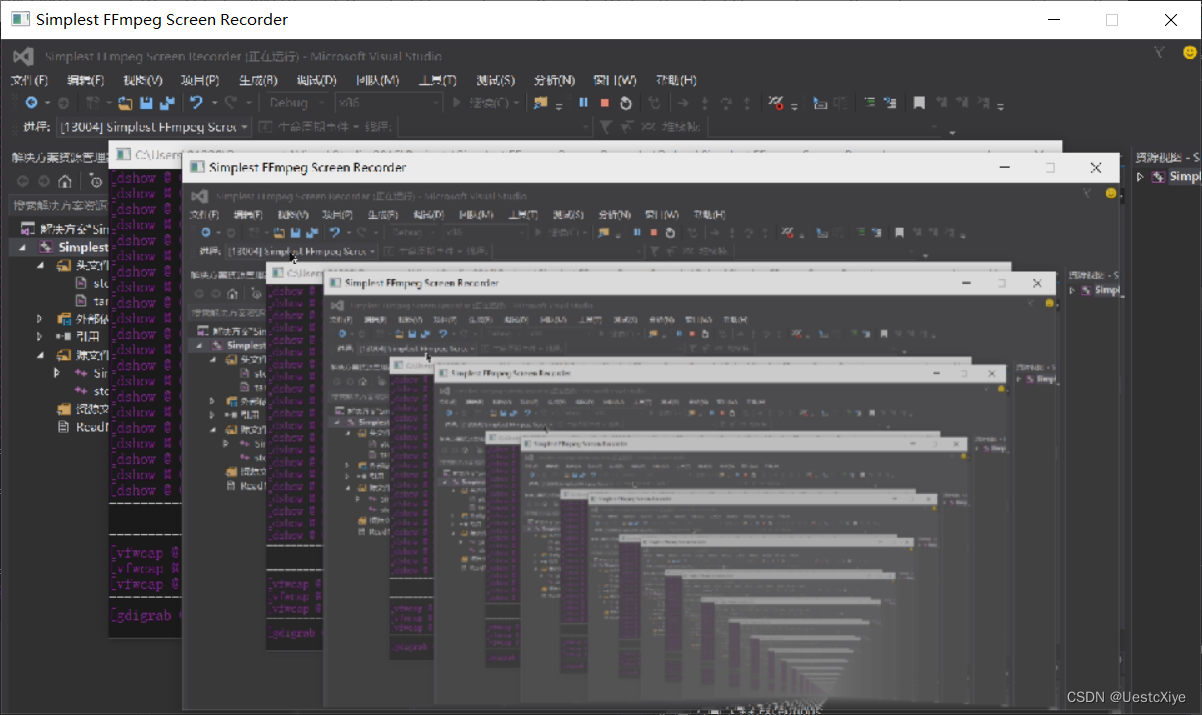Click the Solution Explorer back arrow icon
1202x715 pixels.
point(21,181)
